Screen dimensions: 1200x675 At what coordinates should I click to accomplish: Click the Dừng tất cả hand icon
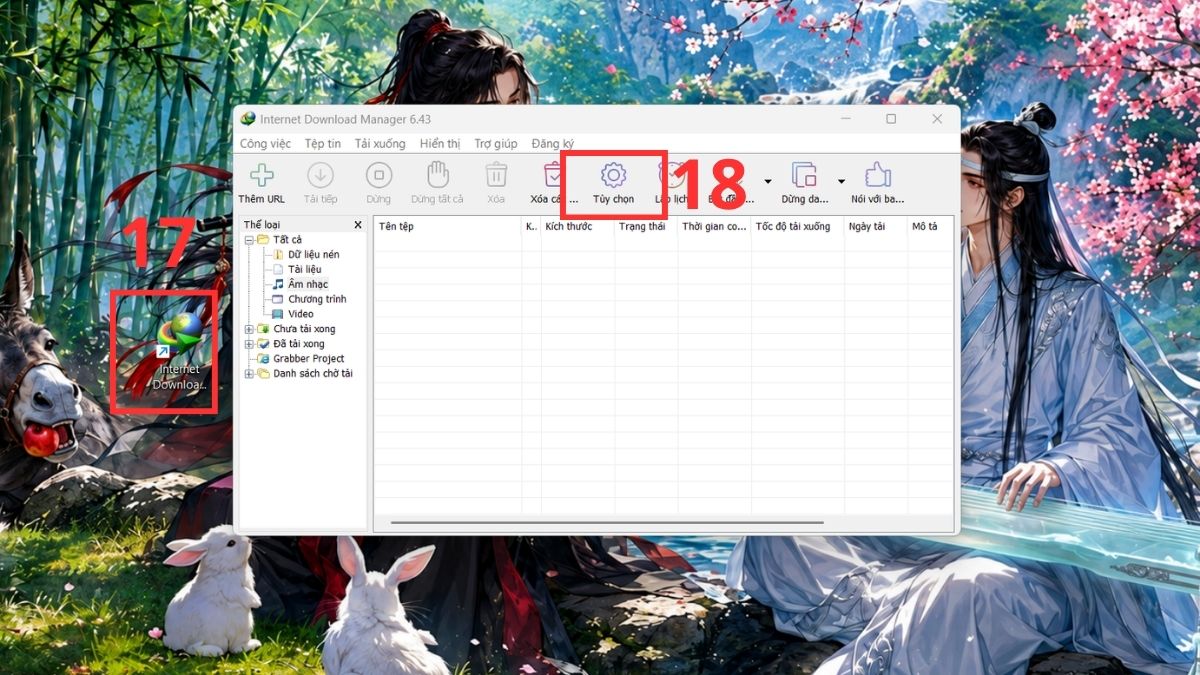pos(437,175)
